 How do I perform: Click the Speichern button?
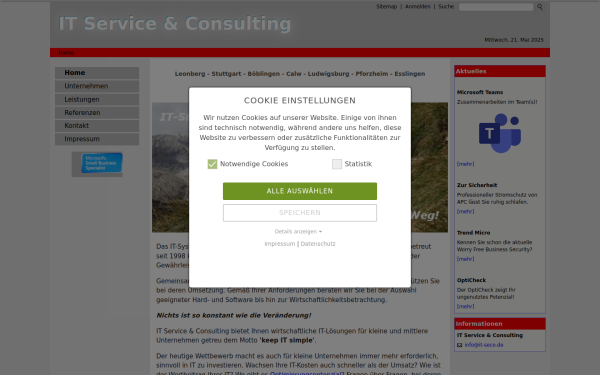point(300,213)
